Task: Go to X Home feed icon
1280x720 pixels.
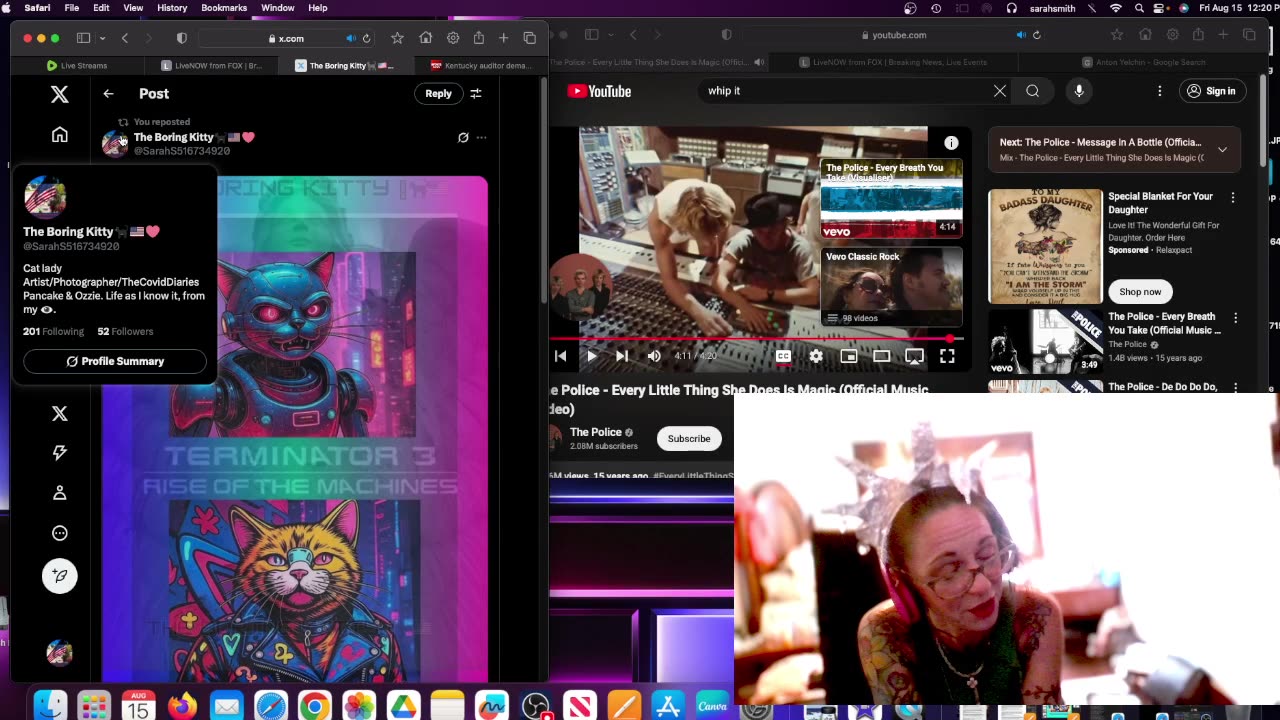Action: pos(60,134)
